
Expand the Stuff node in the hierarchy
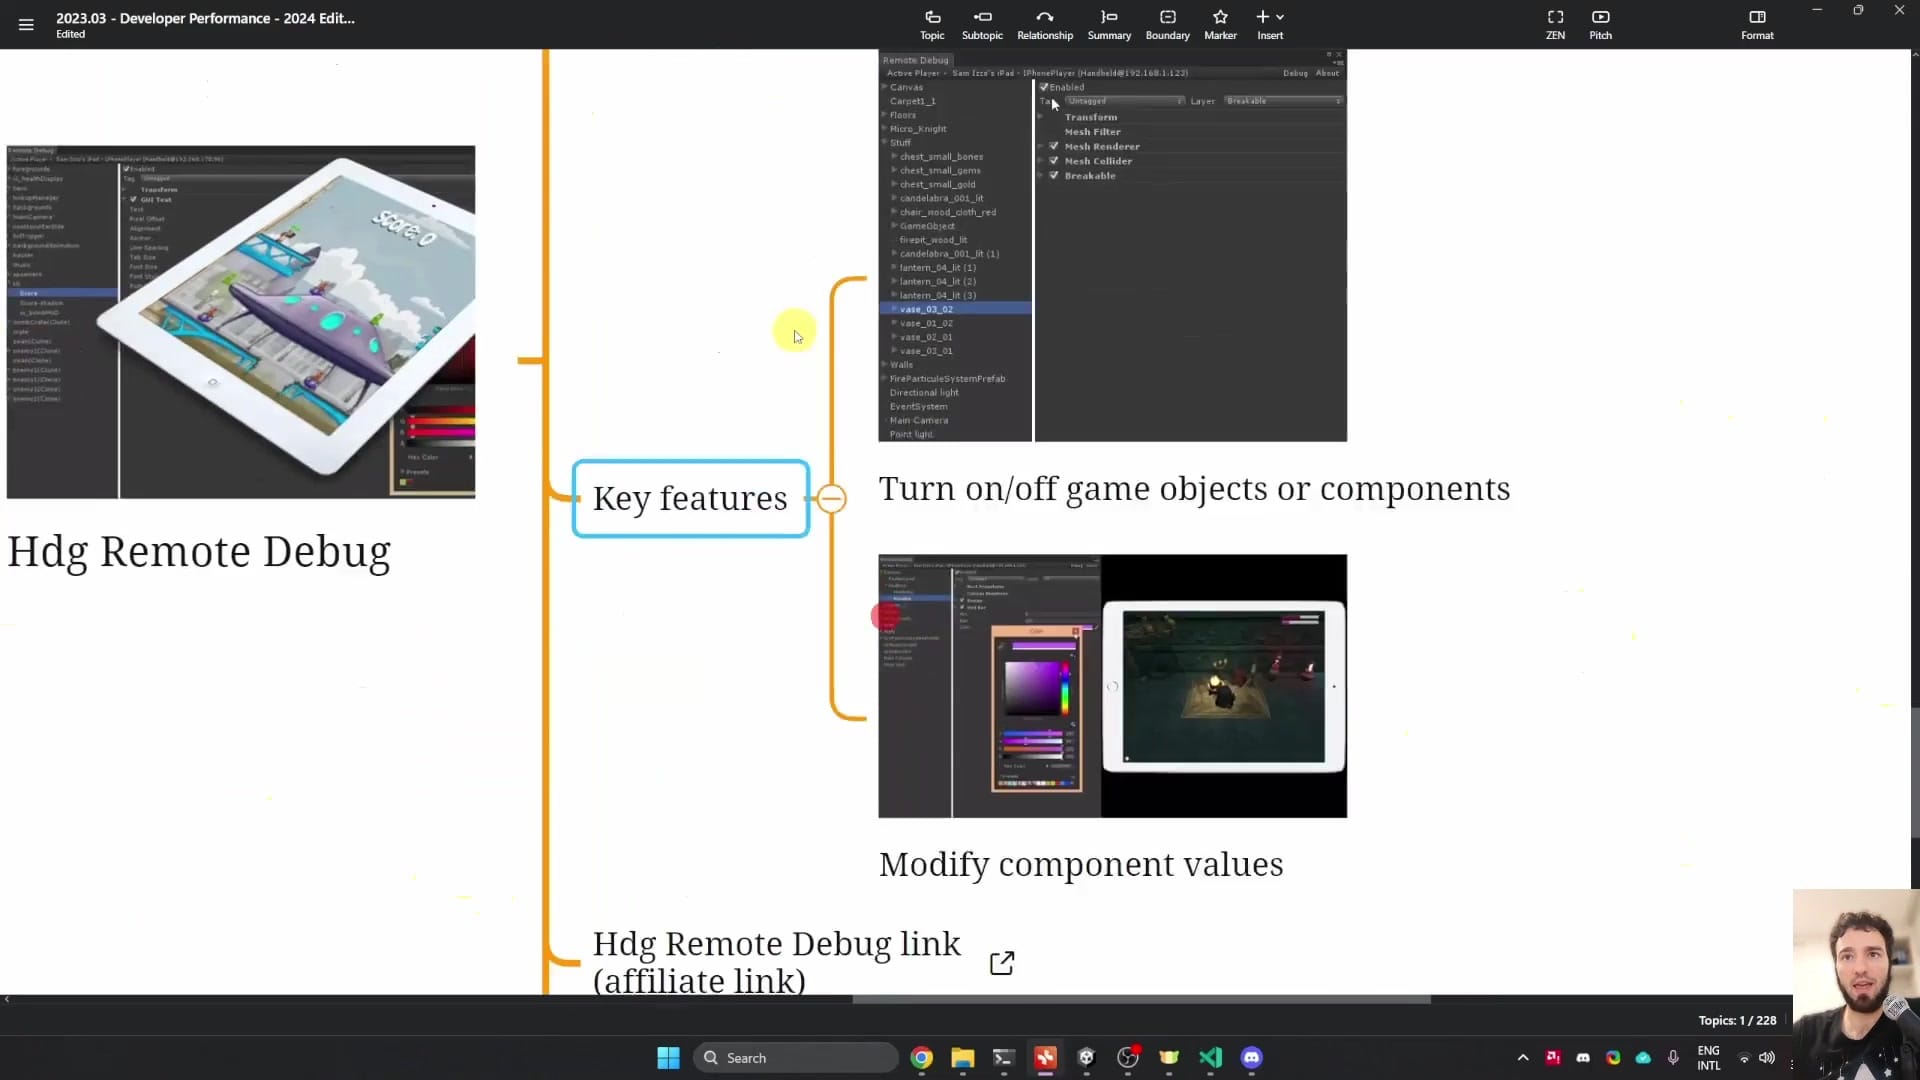point(884,142)
